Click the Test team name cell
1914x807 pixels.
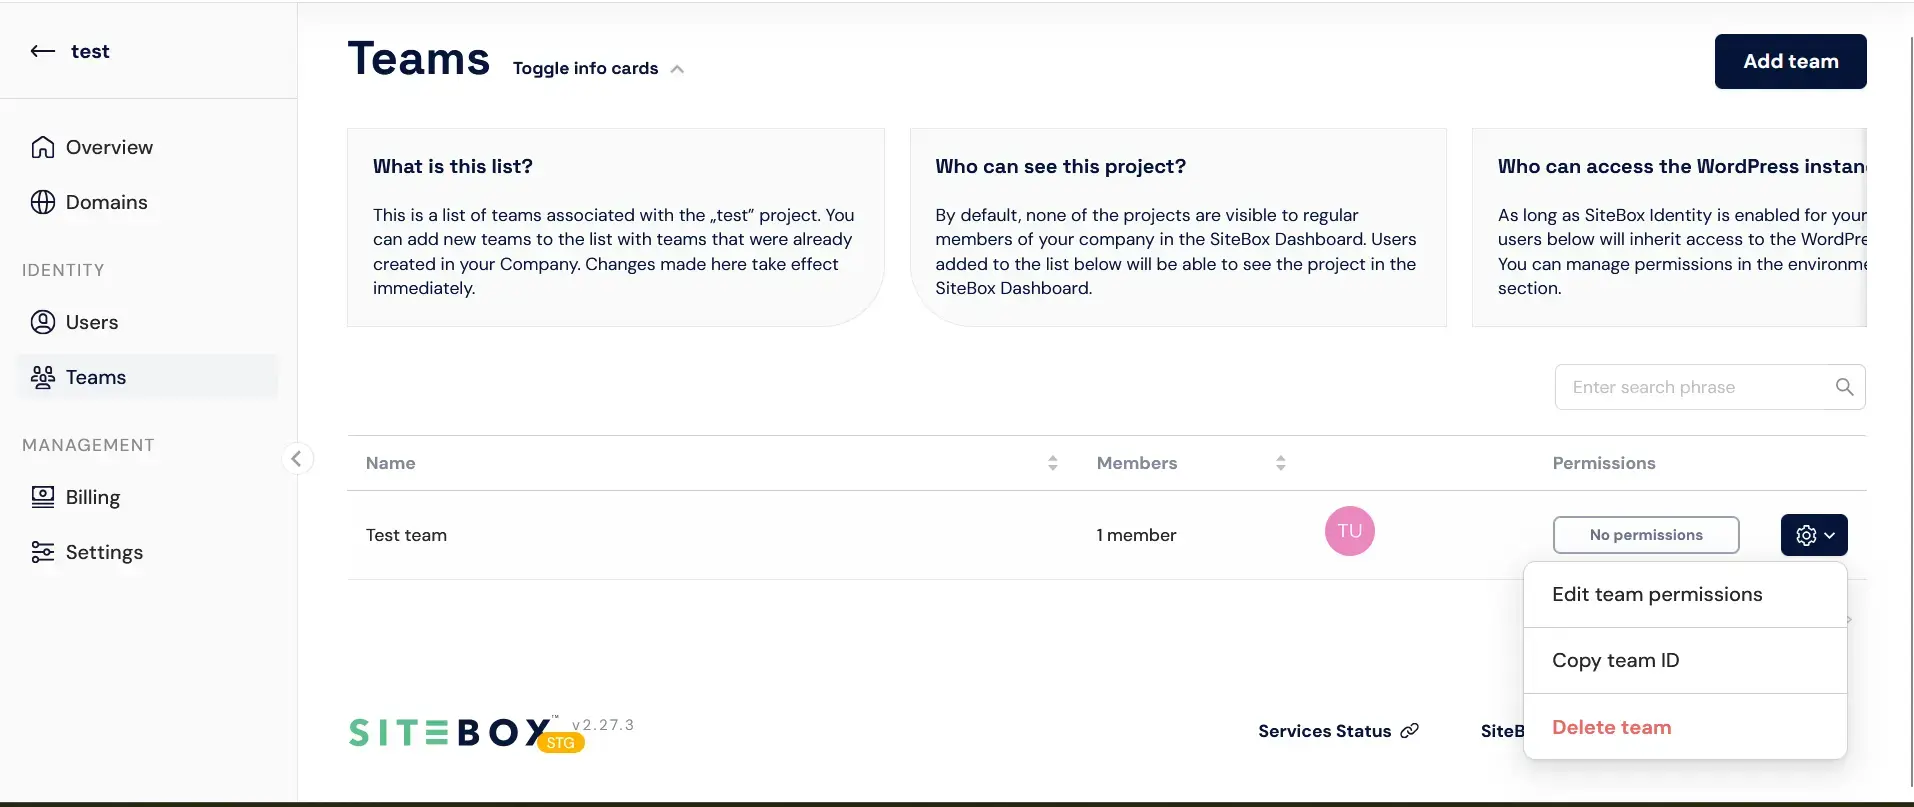pos(406,535)
